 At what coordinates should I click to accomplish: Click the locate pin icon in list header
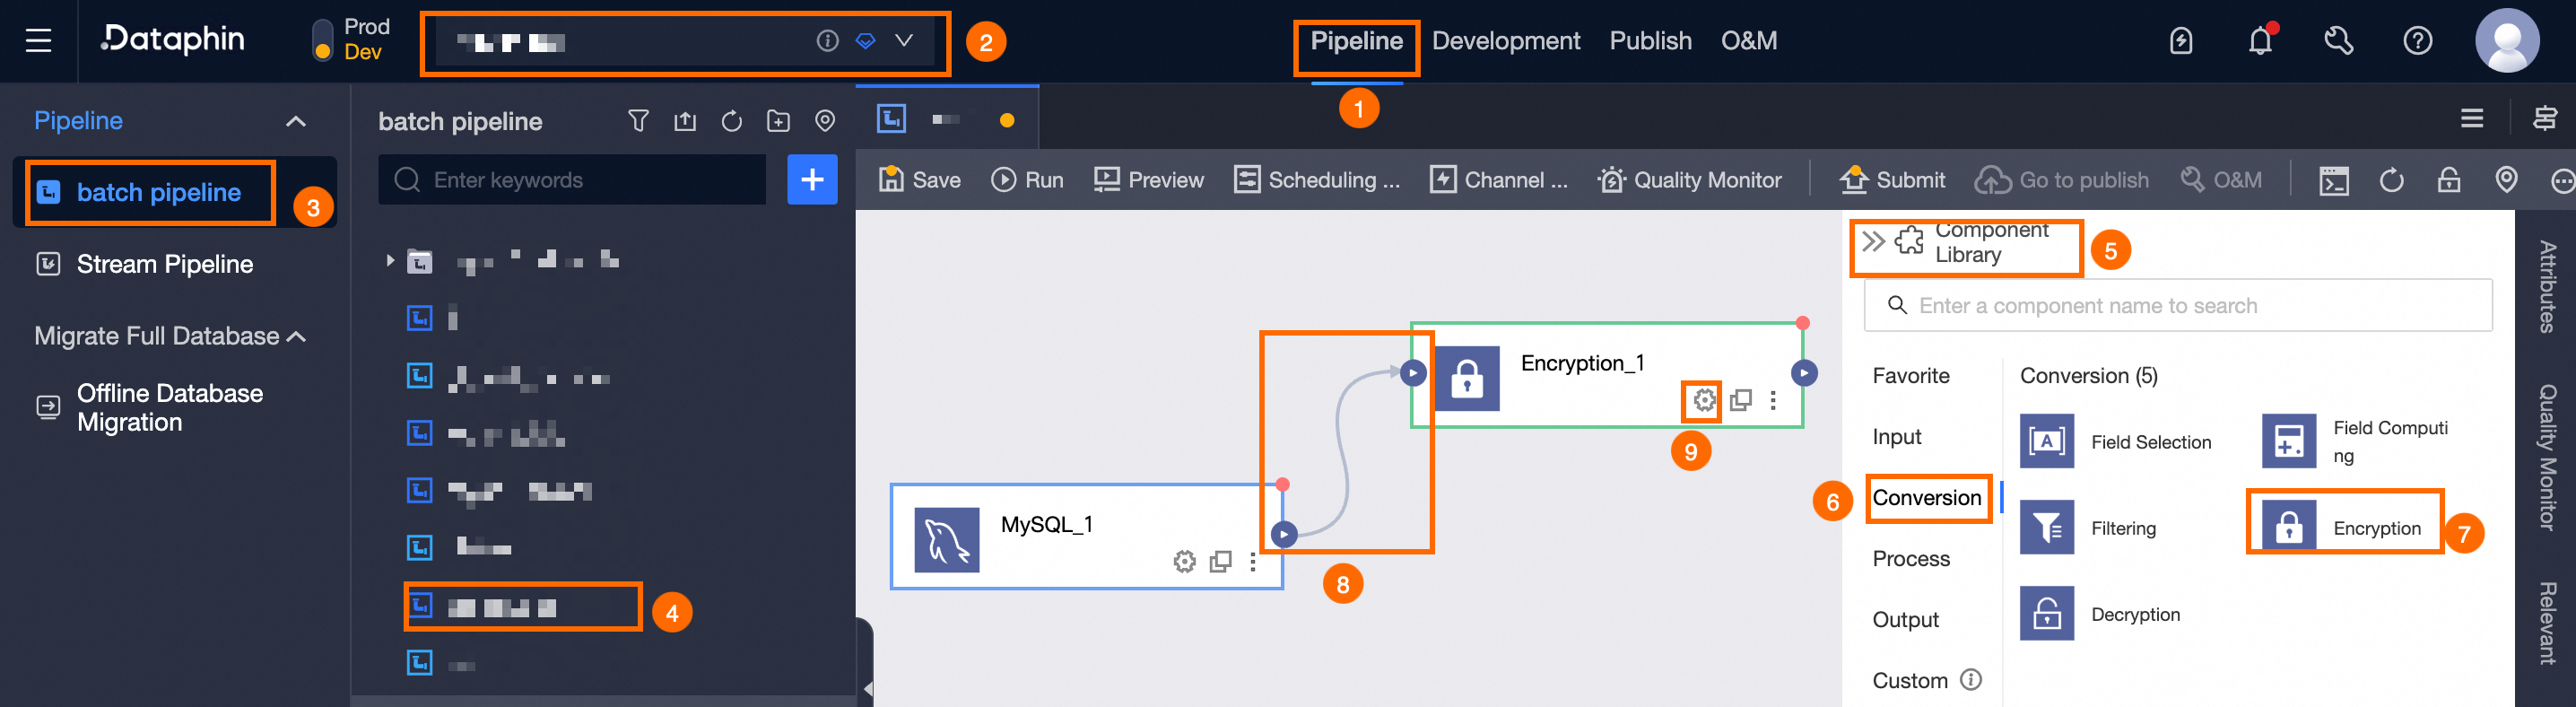pos(825,122)
